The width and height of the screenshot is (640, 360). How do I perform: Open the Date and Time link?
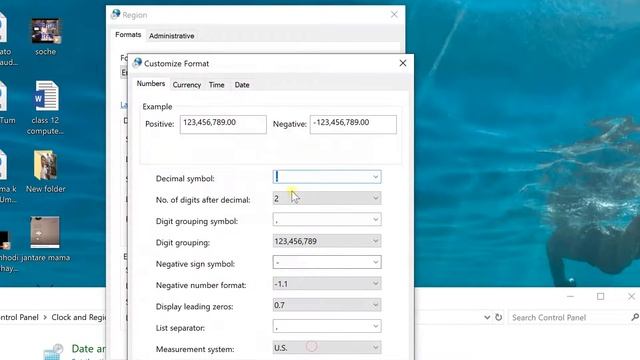[x=89, y=349]
